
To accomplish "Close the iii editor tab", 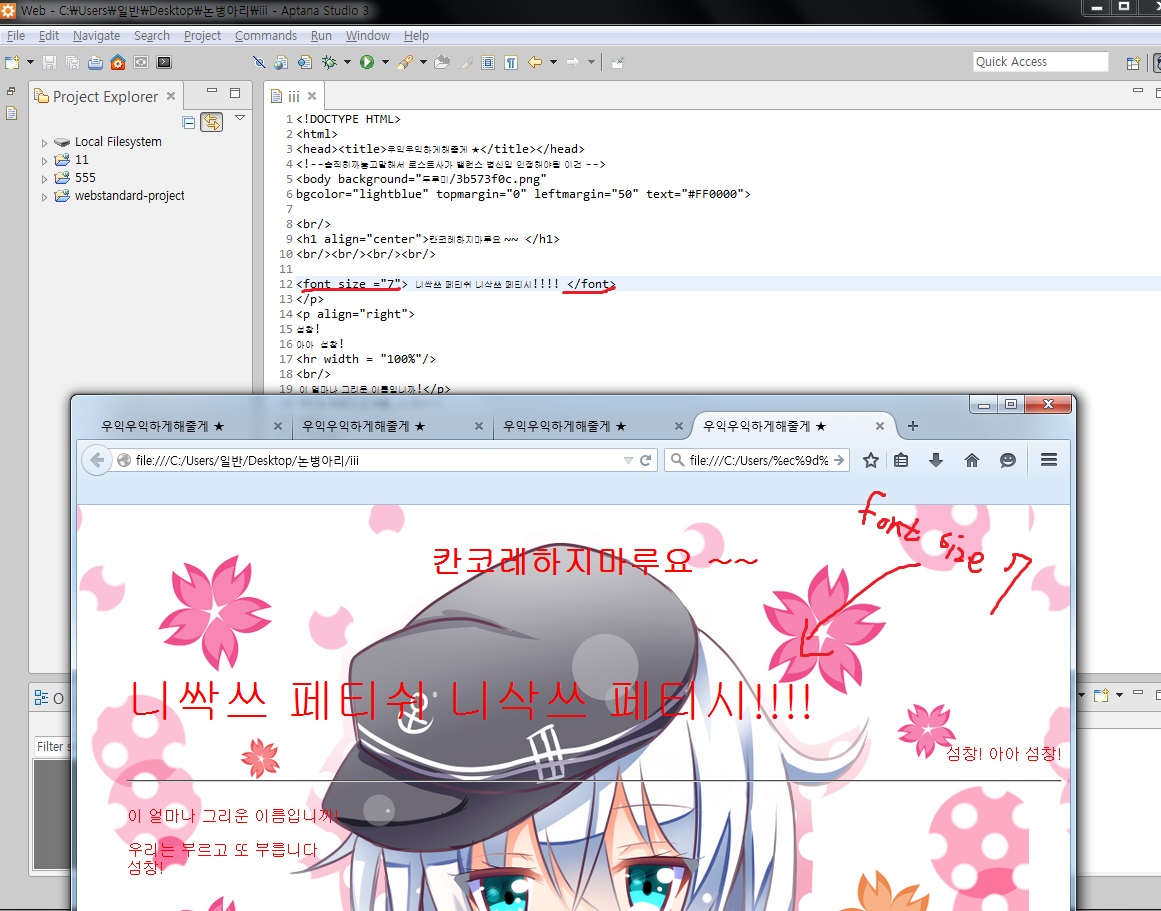I will (312, 96).
